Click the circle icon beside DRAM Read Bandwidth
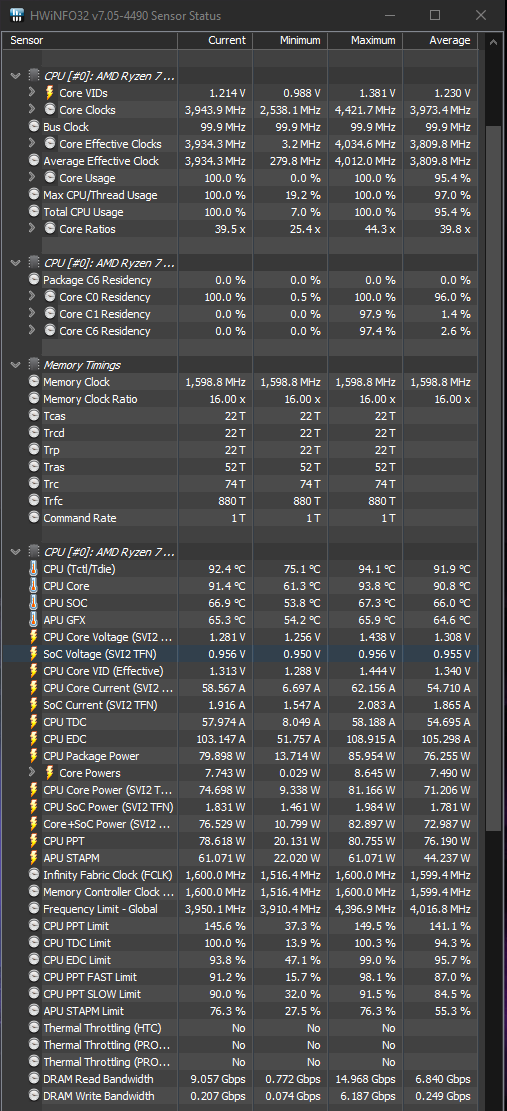The image size is (507, 1111). click(x=34, y=1079)
